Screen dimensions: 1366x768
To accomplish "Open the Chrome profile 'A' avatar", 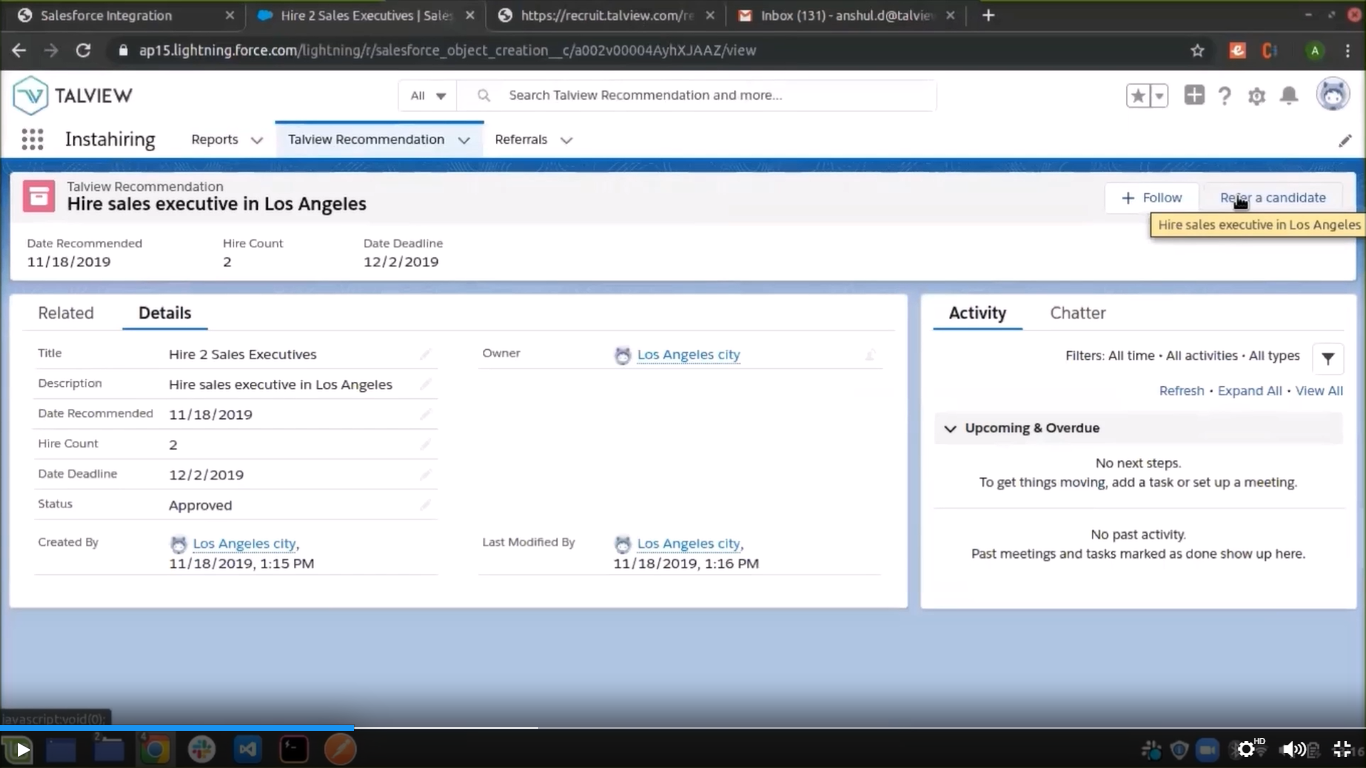I will tap(1315, 50).
